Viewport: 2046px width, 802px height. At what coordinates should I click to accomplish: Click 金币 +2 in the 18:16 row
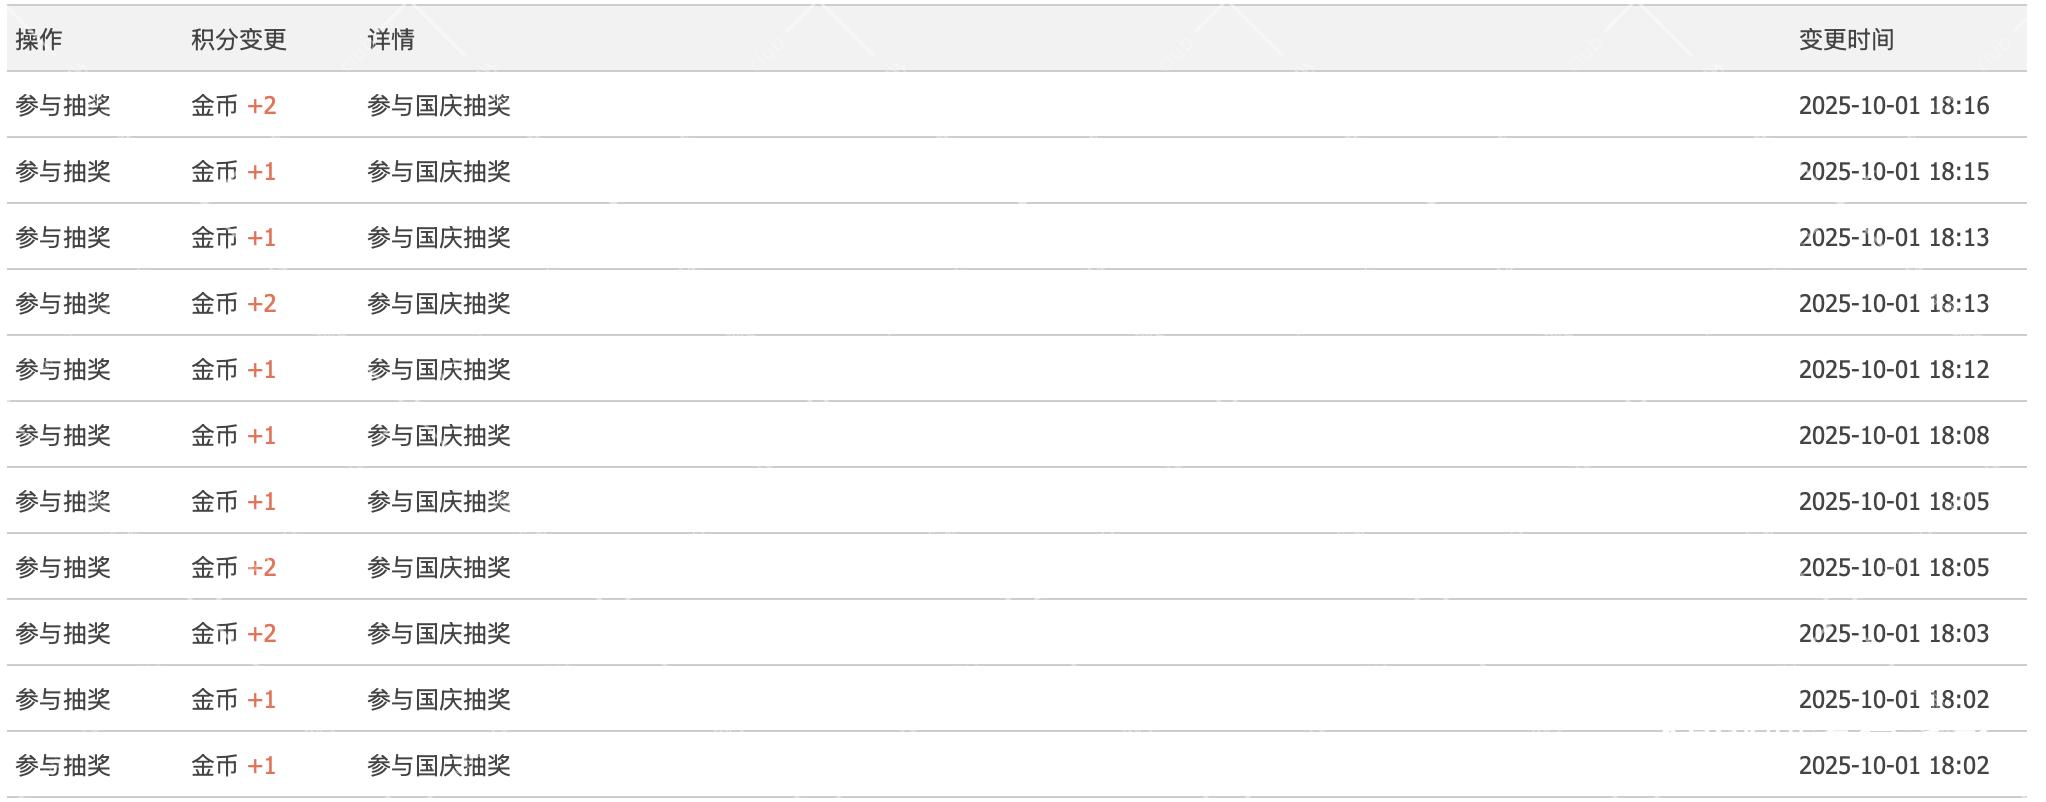coord(234,105)
